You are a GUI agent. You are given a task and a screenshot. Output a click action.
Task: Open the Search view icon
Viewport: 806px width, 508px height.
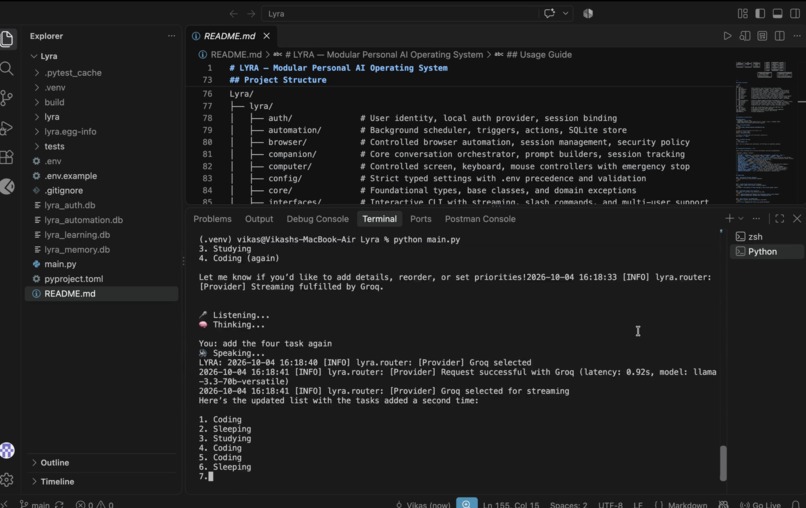point(7,68)
